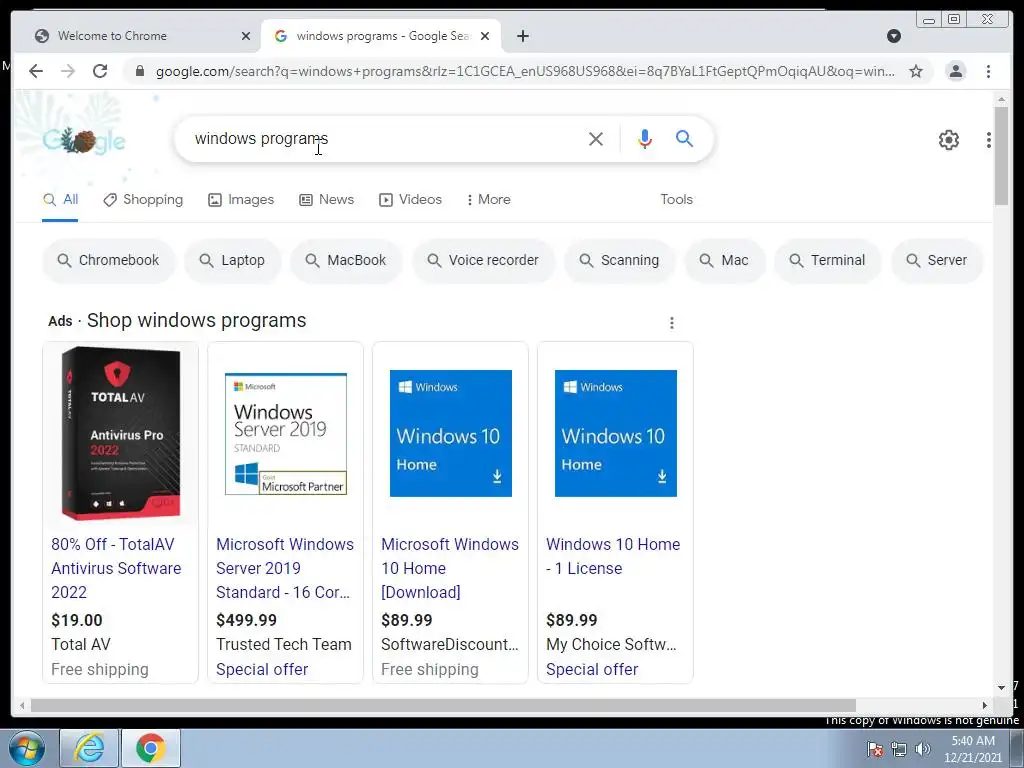Screen dimensions: 1024x768
Task: Click the Windows 10 Home image above Microsoft Windows 10 Home [Download]
Action: tap(451, 434)
